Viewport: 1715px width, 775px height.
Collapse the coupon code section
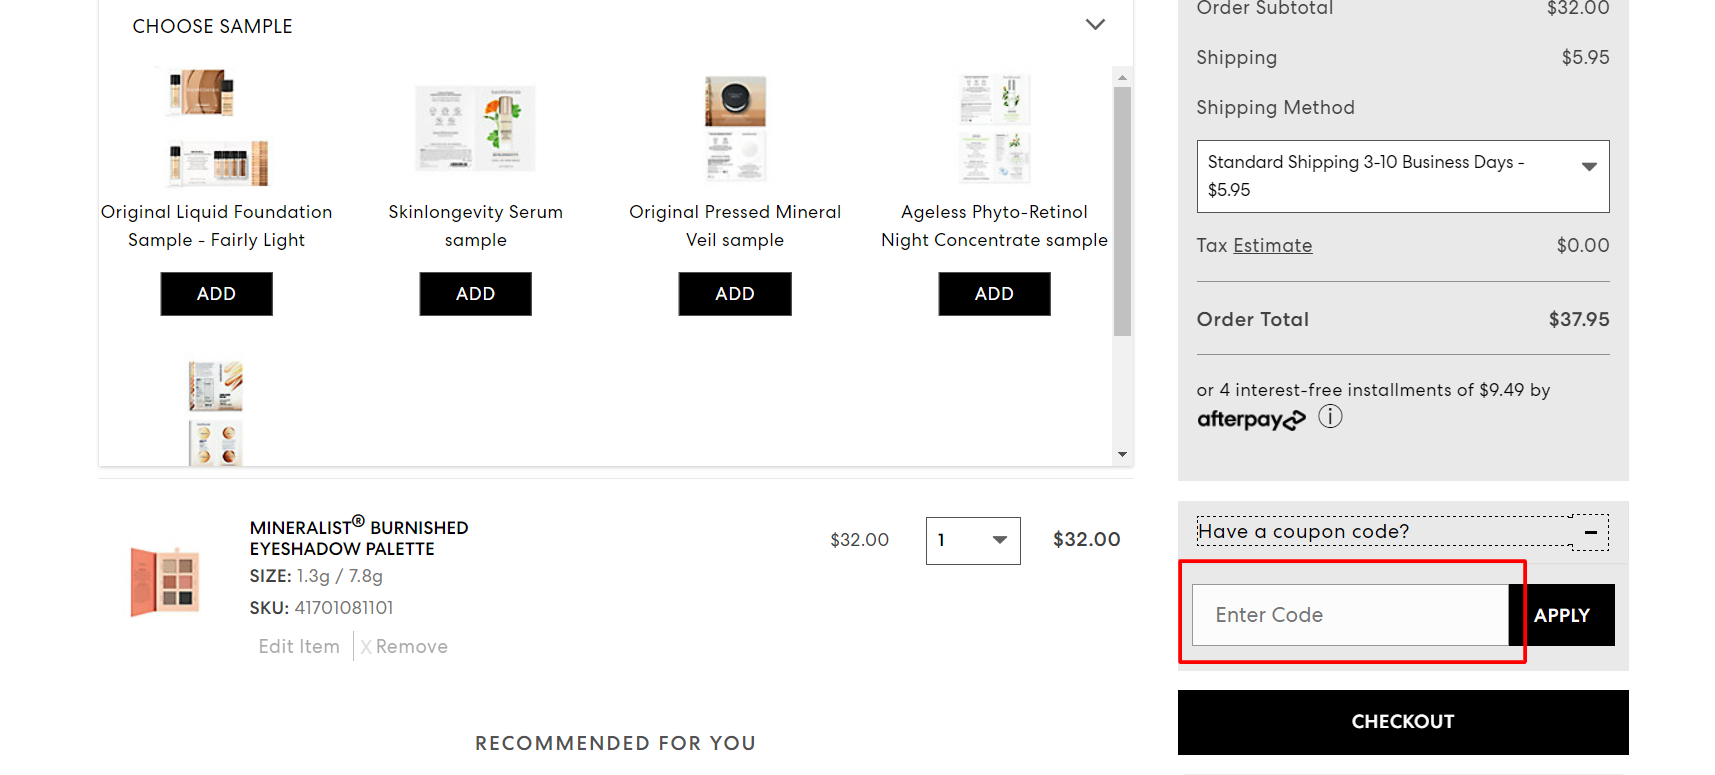tap(1590, 532)
